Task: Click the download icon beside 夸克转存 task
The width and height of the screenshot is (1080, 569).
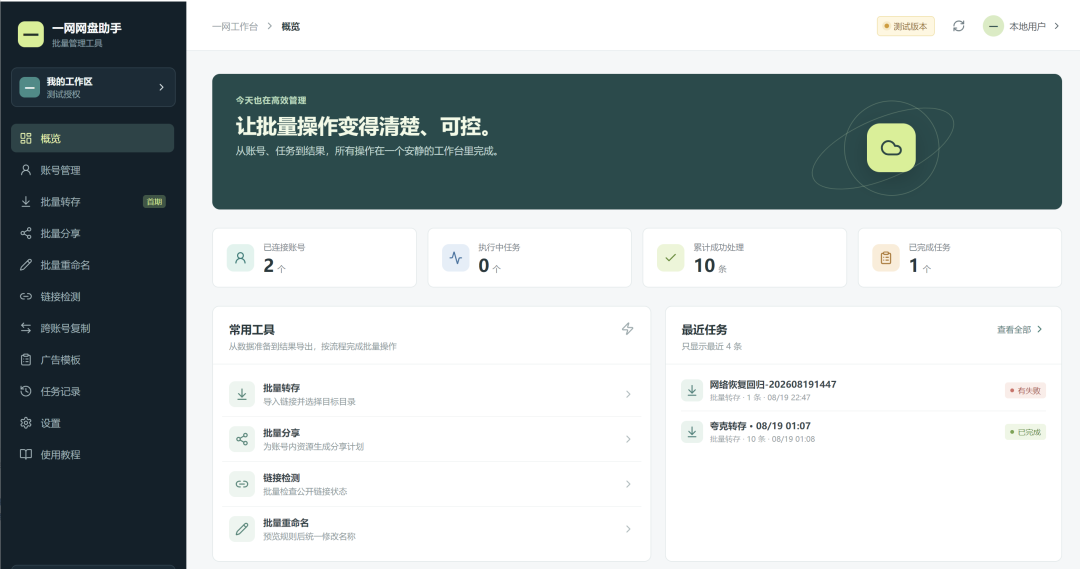Action: coord(692,432)
